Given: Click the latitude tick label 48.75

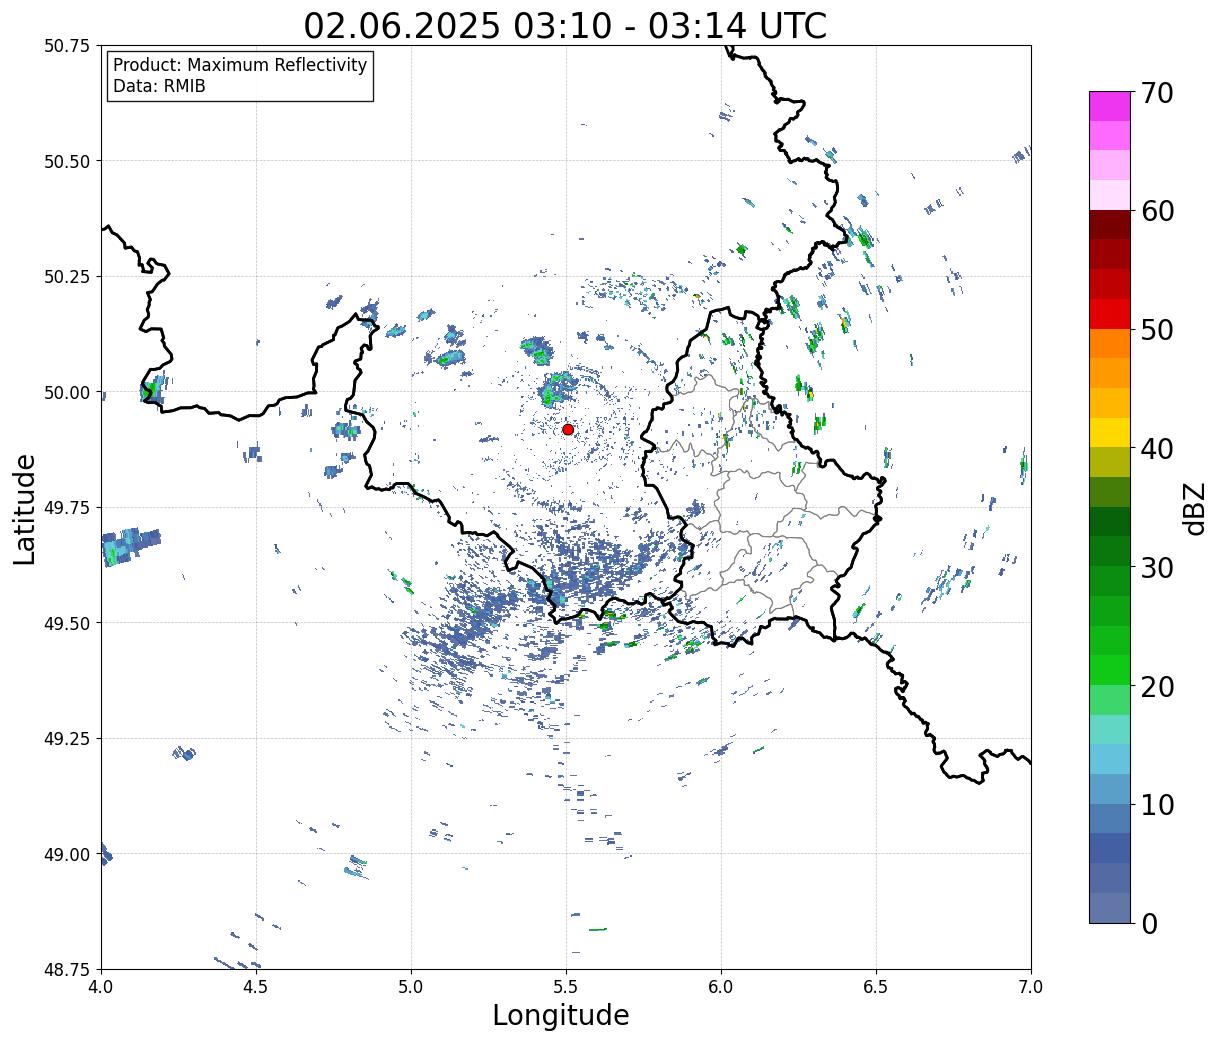Looking at the screenshot, I should [67, 969].
